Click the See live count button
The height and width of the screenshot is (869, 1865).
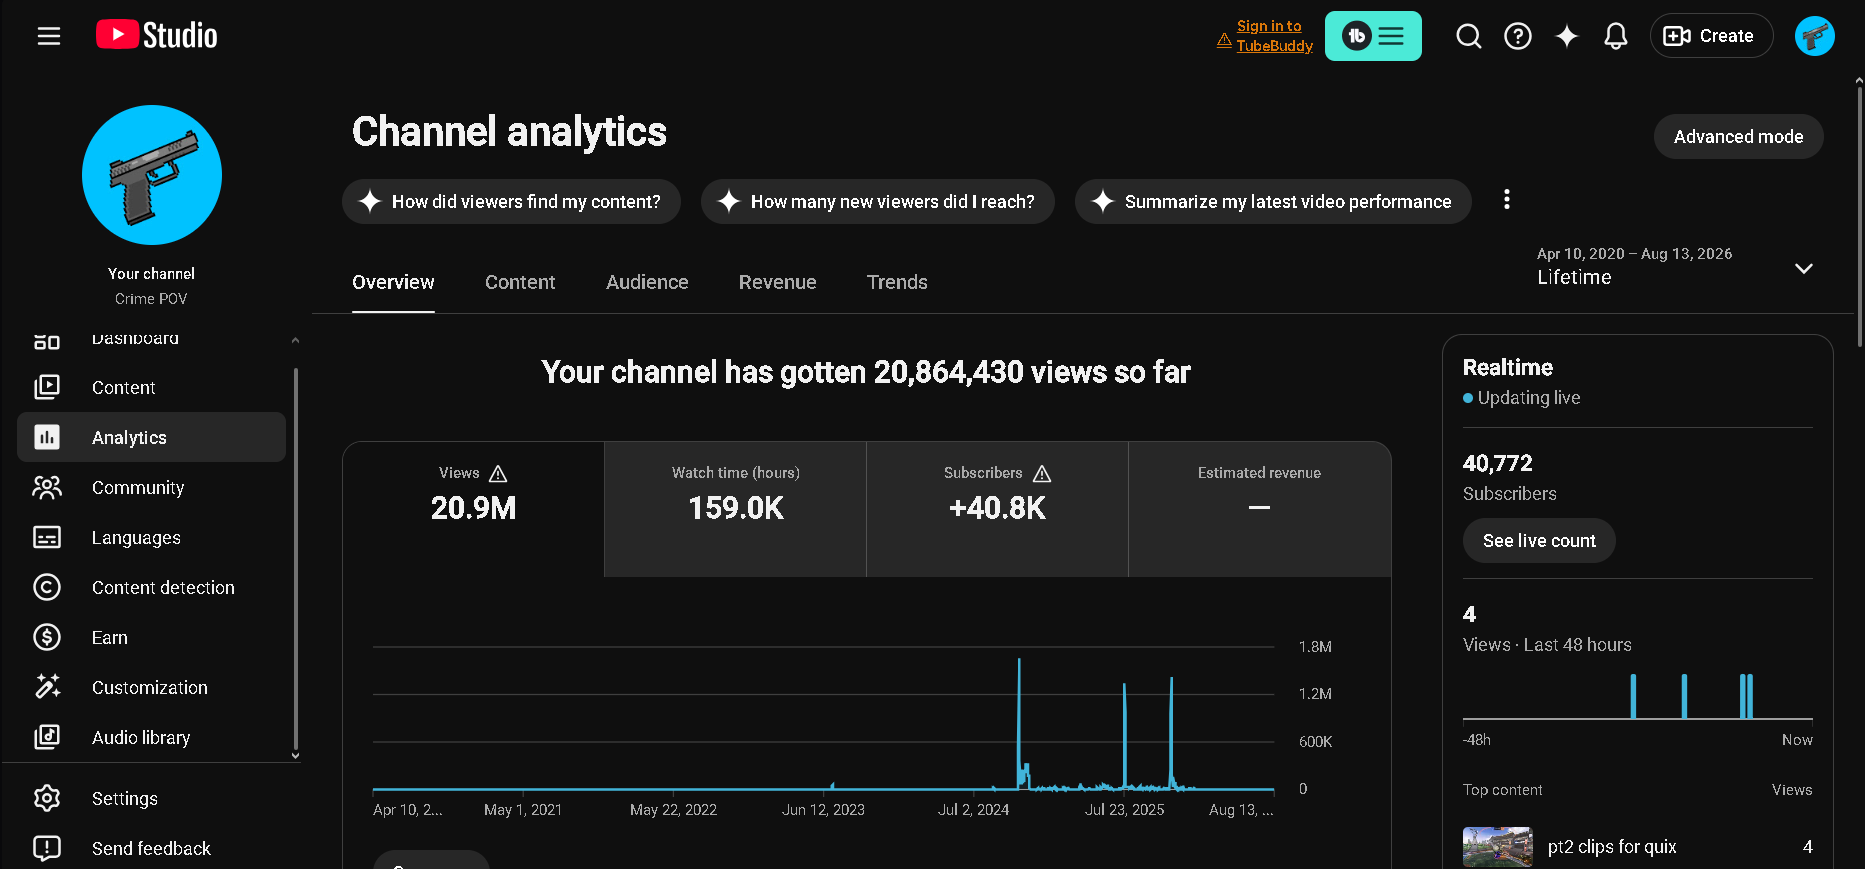click(x=1539, y=541)
